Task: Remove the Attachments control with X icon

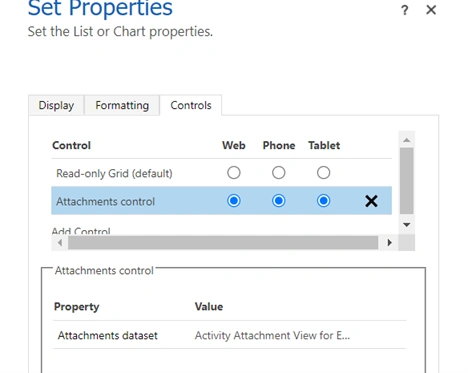Action: coord(371,201)
